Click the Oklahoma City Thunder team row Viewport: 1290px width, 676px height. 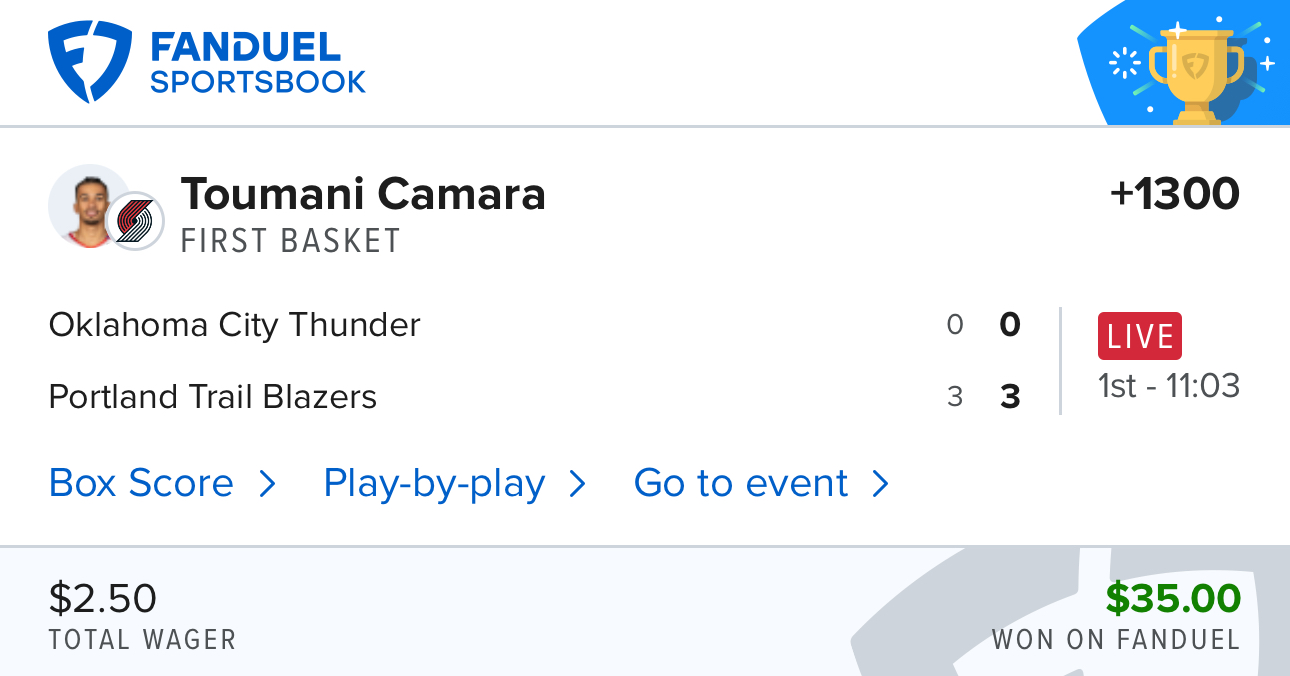point(534,325)
